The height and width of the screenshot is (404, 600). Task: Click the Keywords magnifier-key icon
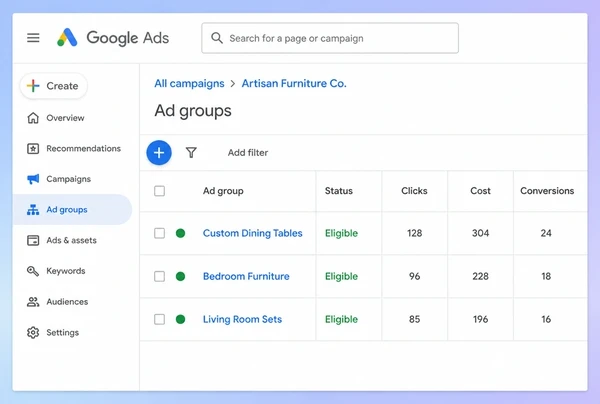pos(33,271)
